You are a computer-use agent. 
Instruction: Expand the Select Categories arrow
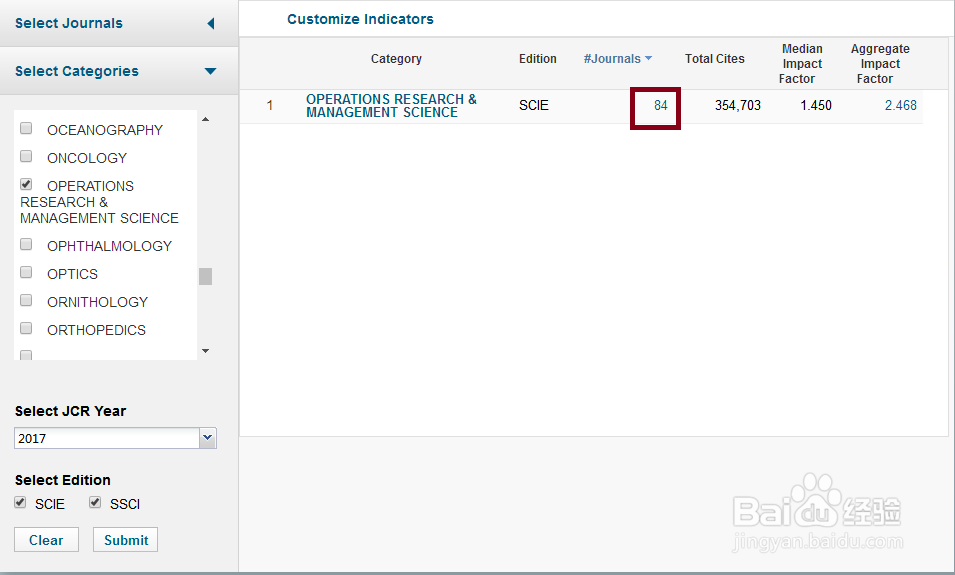click(x=210, y=71)
